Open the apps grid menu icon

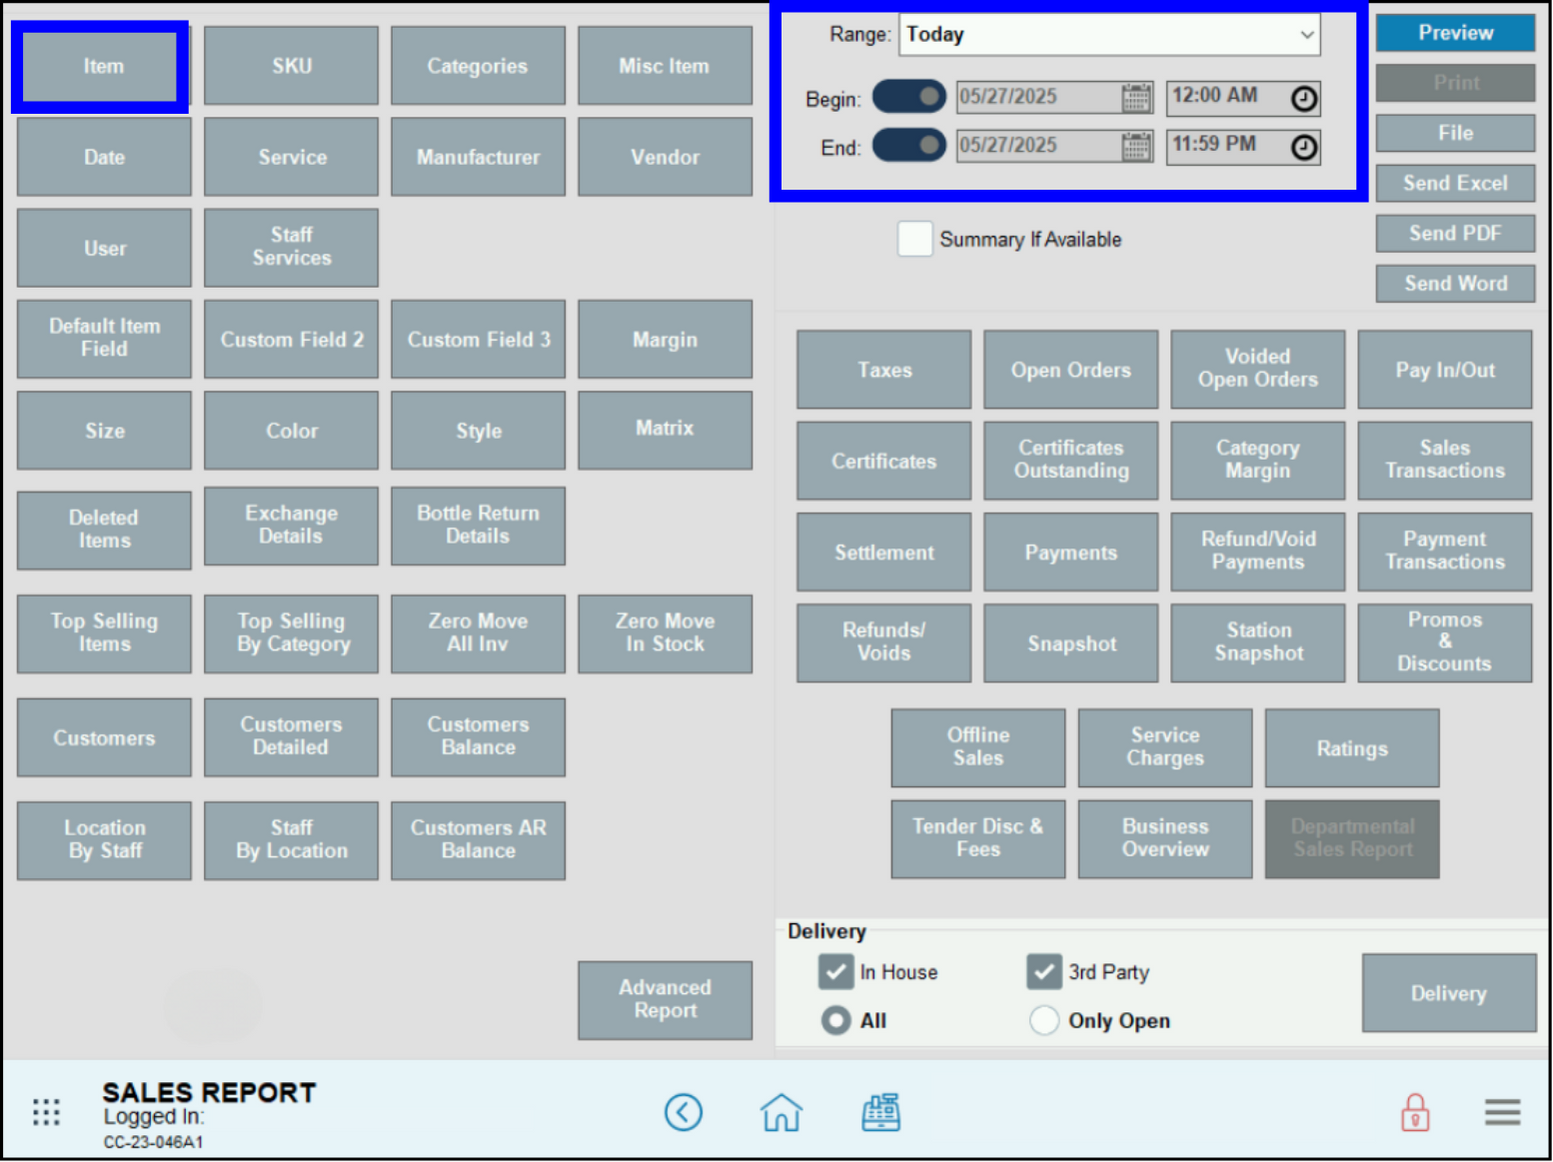(46, 1112)
